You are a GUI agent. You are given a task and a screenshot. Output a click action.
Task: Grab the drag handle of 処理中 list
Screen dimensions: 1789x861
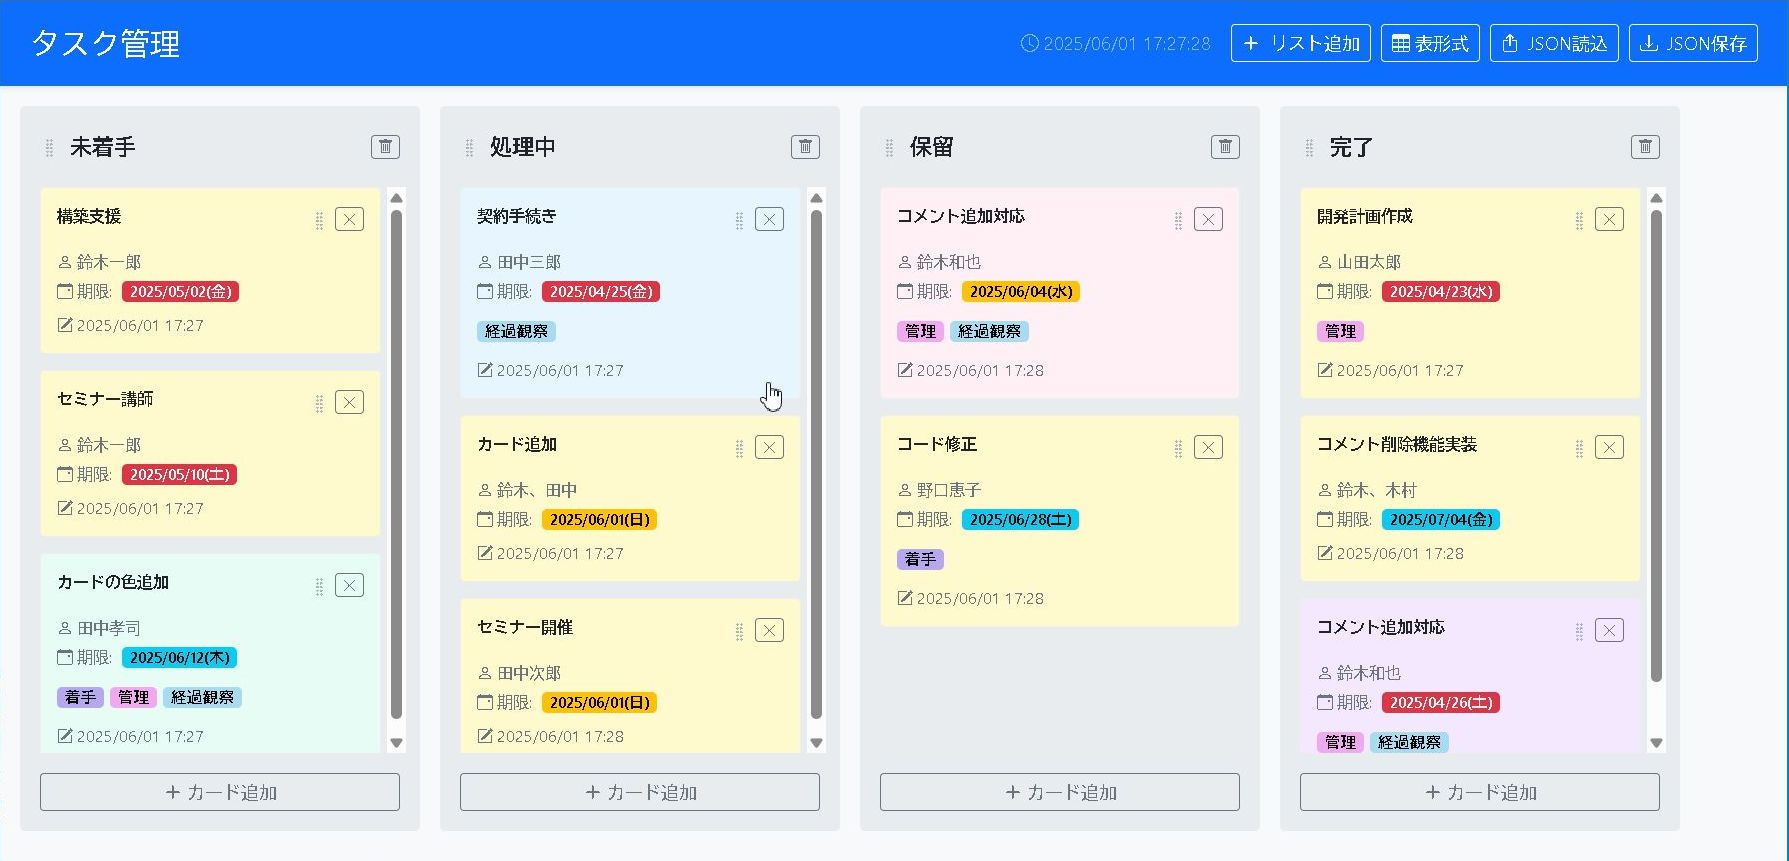click(x=469, y=148)
